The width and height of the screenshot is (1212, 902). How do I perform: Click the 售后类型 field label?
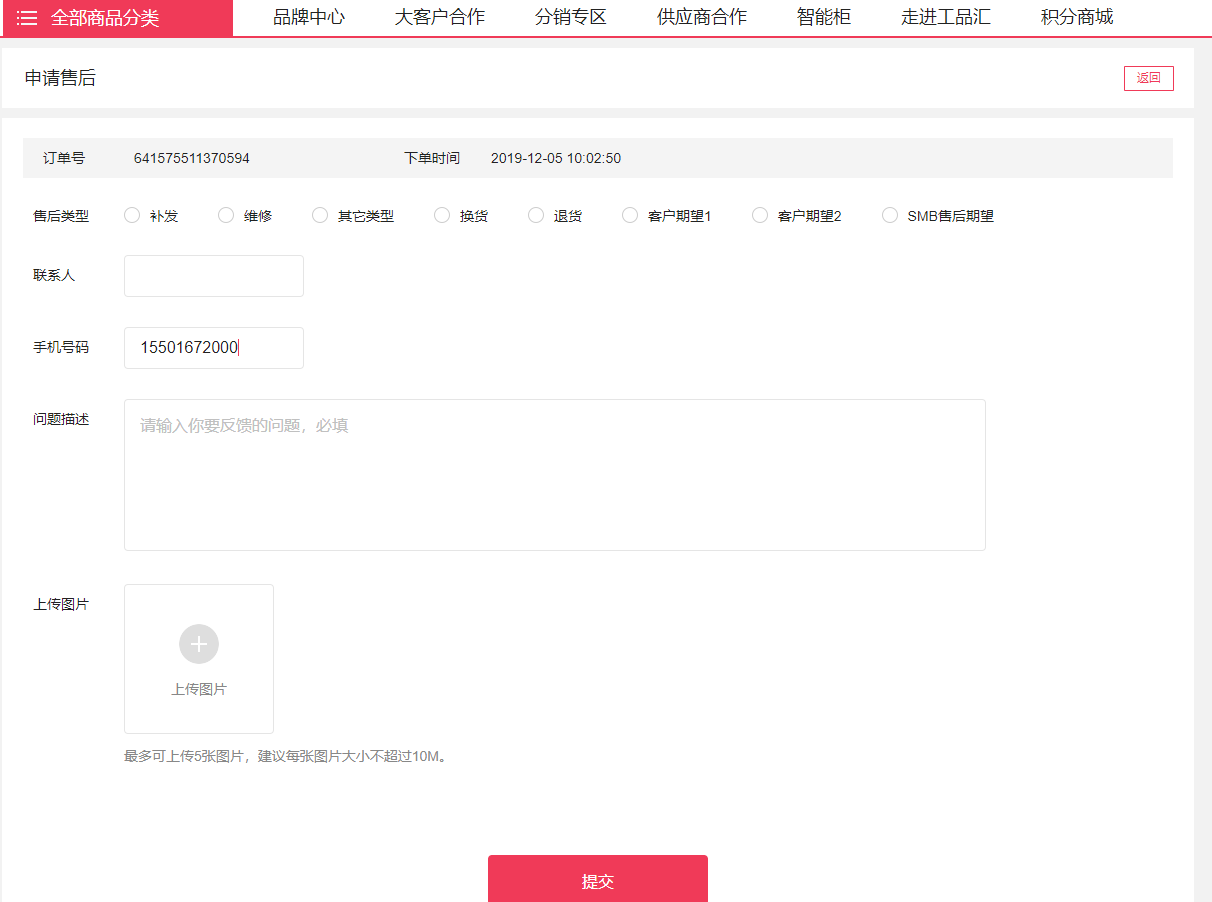[x=61, y=215]
